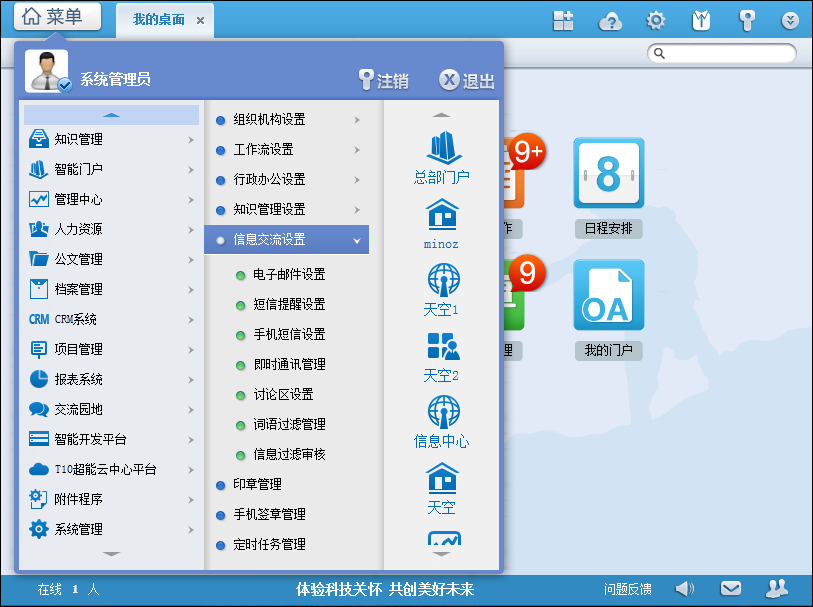This screenshot has height=607, width=813.
Task: Select 公文管理 in the main menu
Action: pos(111,259)
